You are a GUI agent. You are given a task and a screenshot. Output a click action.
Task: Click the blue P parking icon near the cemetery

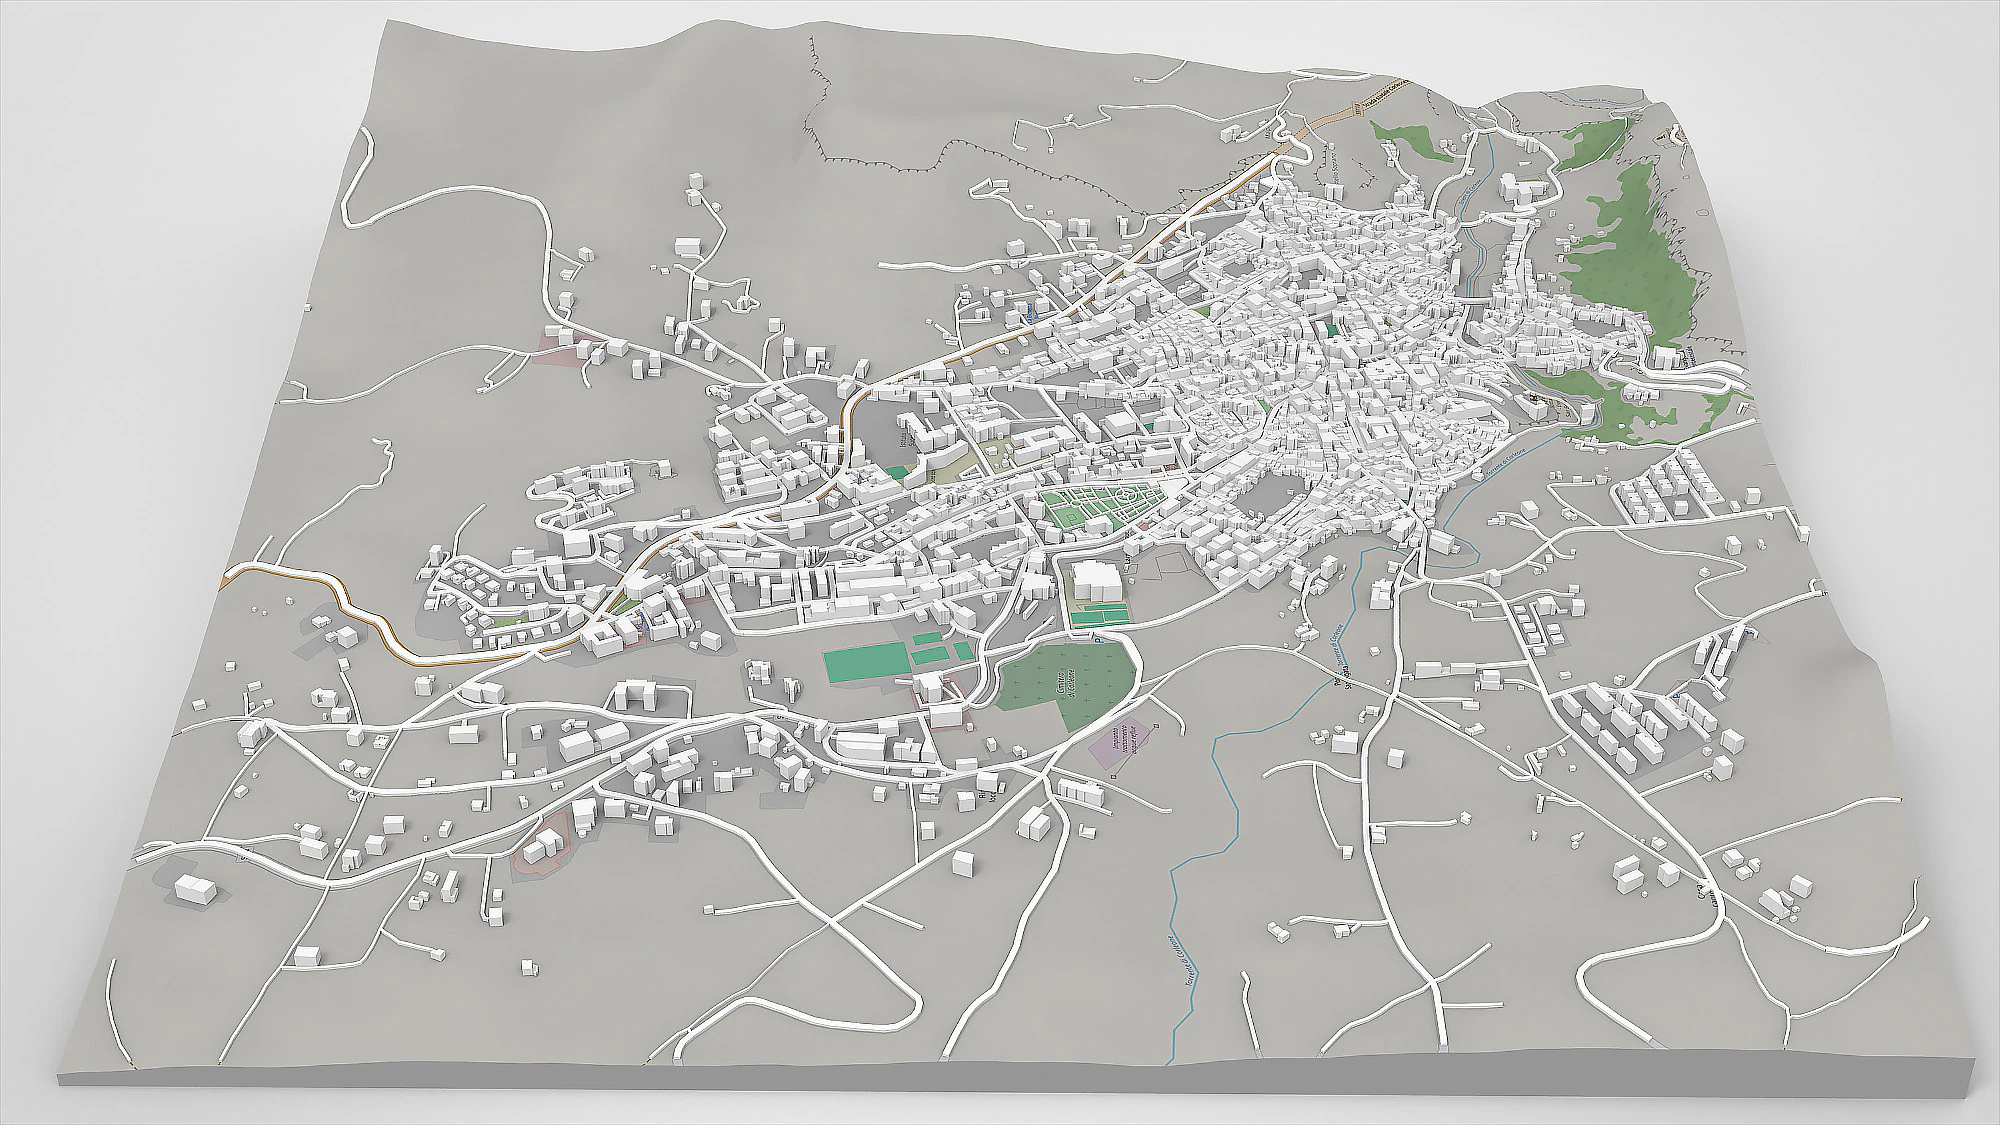1097,641
